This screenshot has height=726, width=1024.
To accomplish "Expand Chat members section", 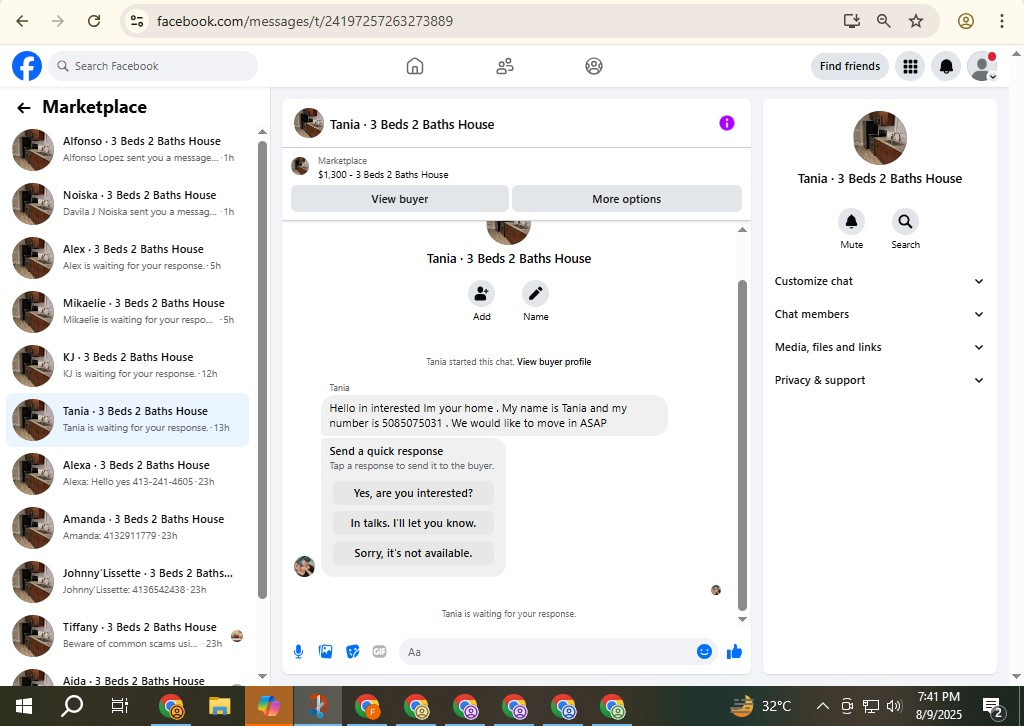I will click(879, 314).
